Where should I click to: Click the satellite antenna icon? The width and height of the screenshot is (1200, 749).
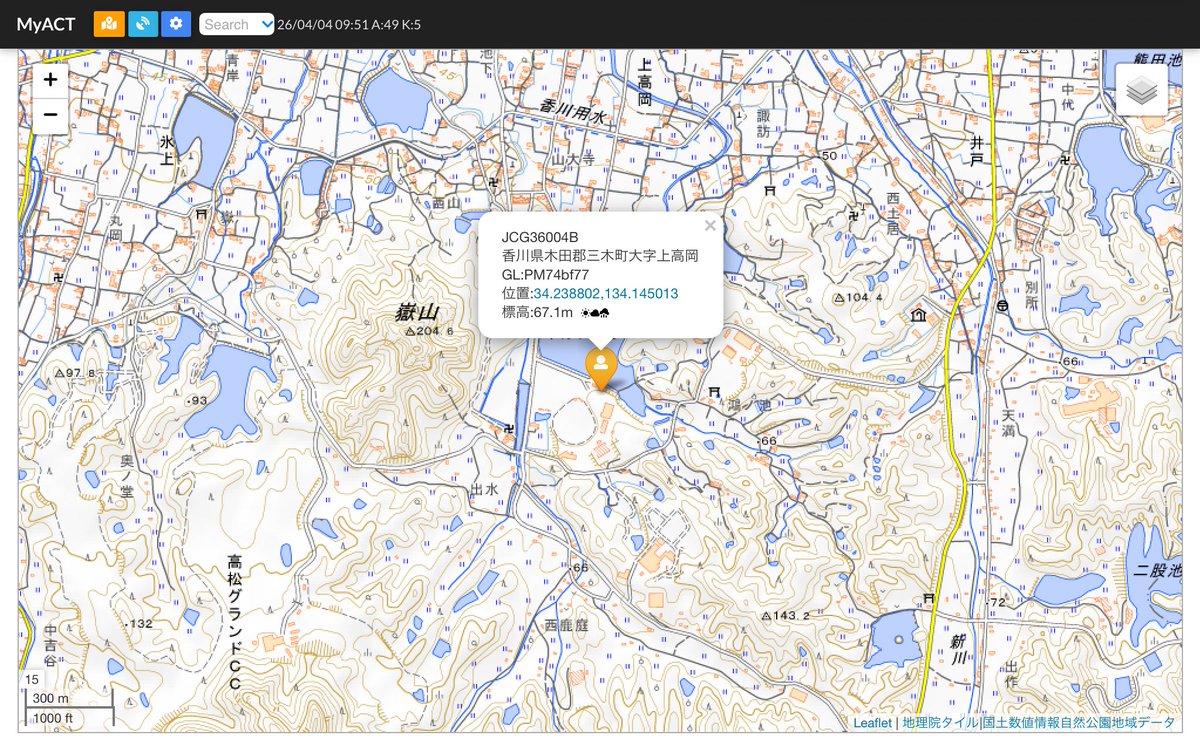(x=142, y=23)
